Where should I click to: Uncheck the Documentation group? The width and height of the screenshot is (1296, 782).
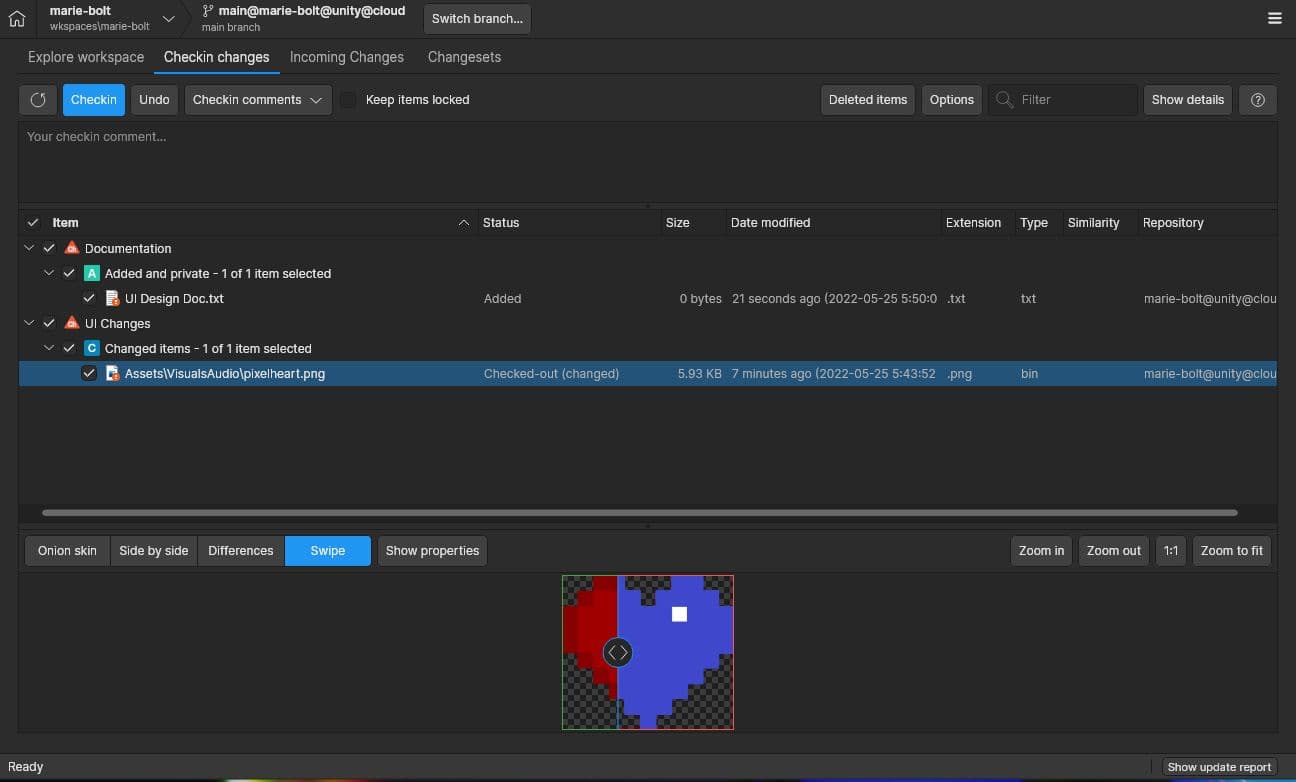pyautogui.click(x=48, y=248)
